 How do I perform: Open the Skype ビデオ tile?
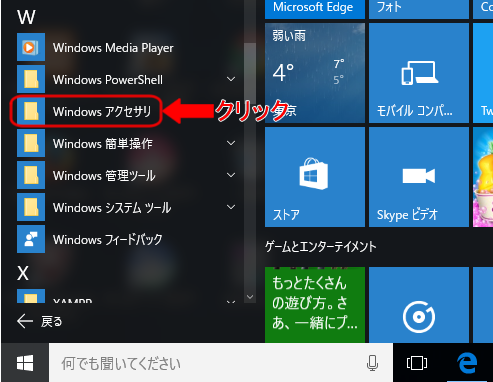(419, 177)
